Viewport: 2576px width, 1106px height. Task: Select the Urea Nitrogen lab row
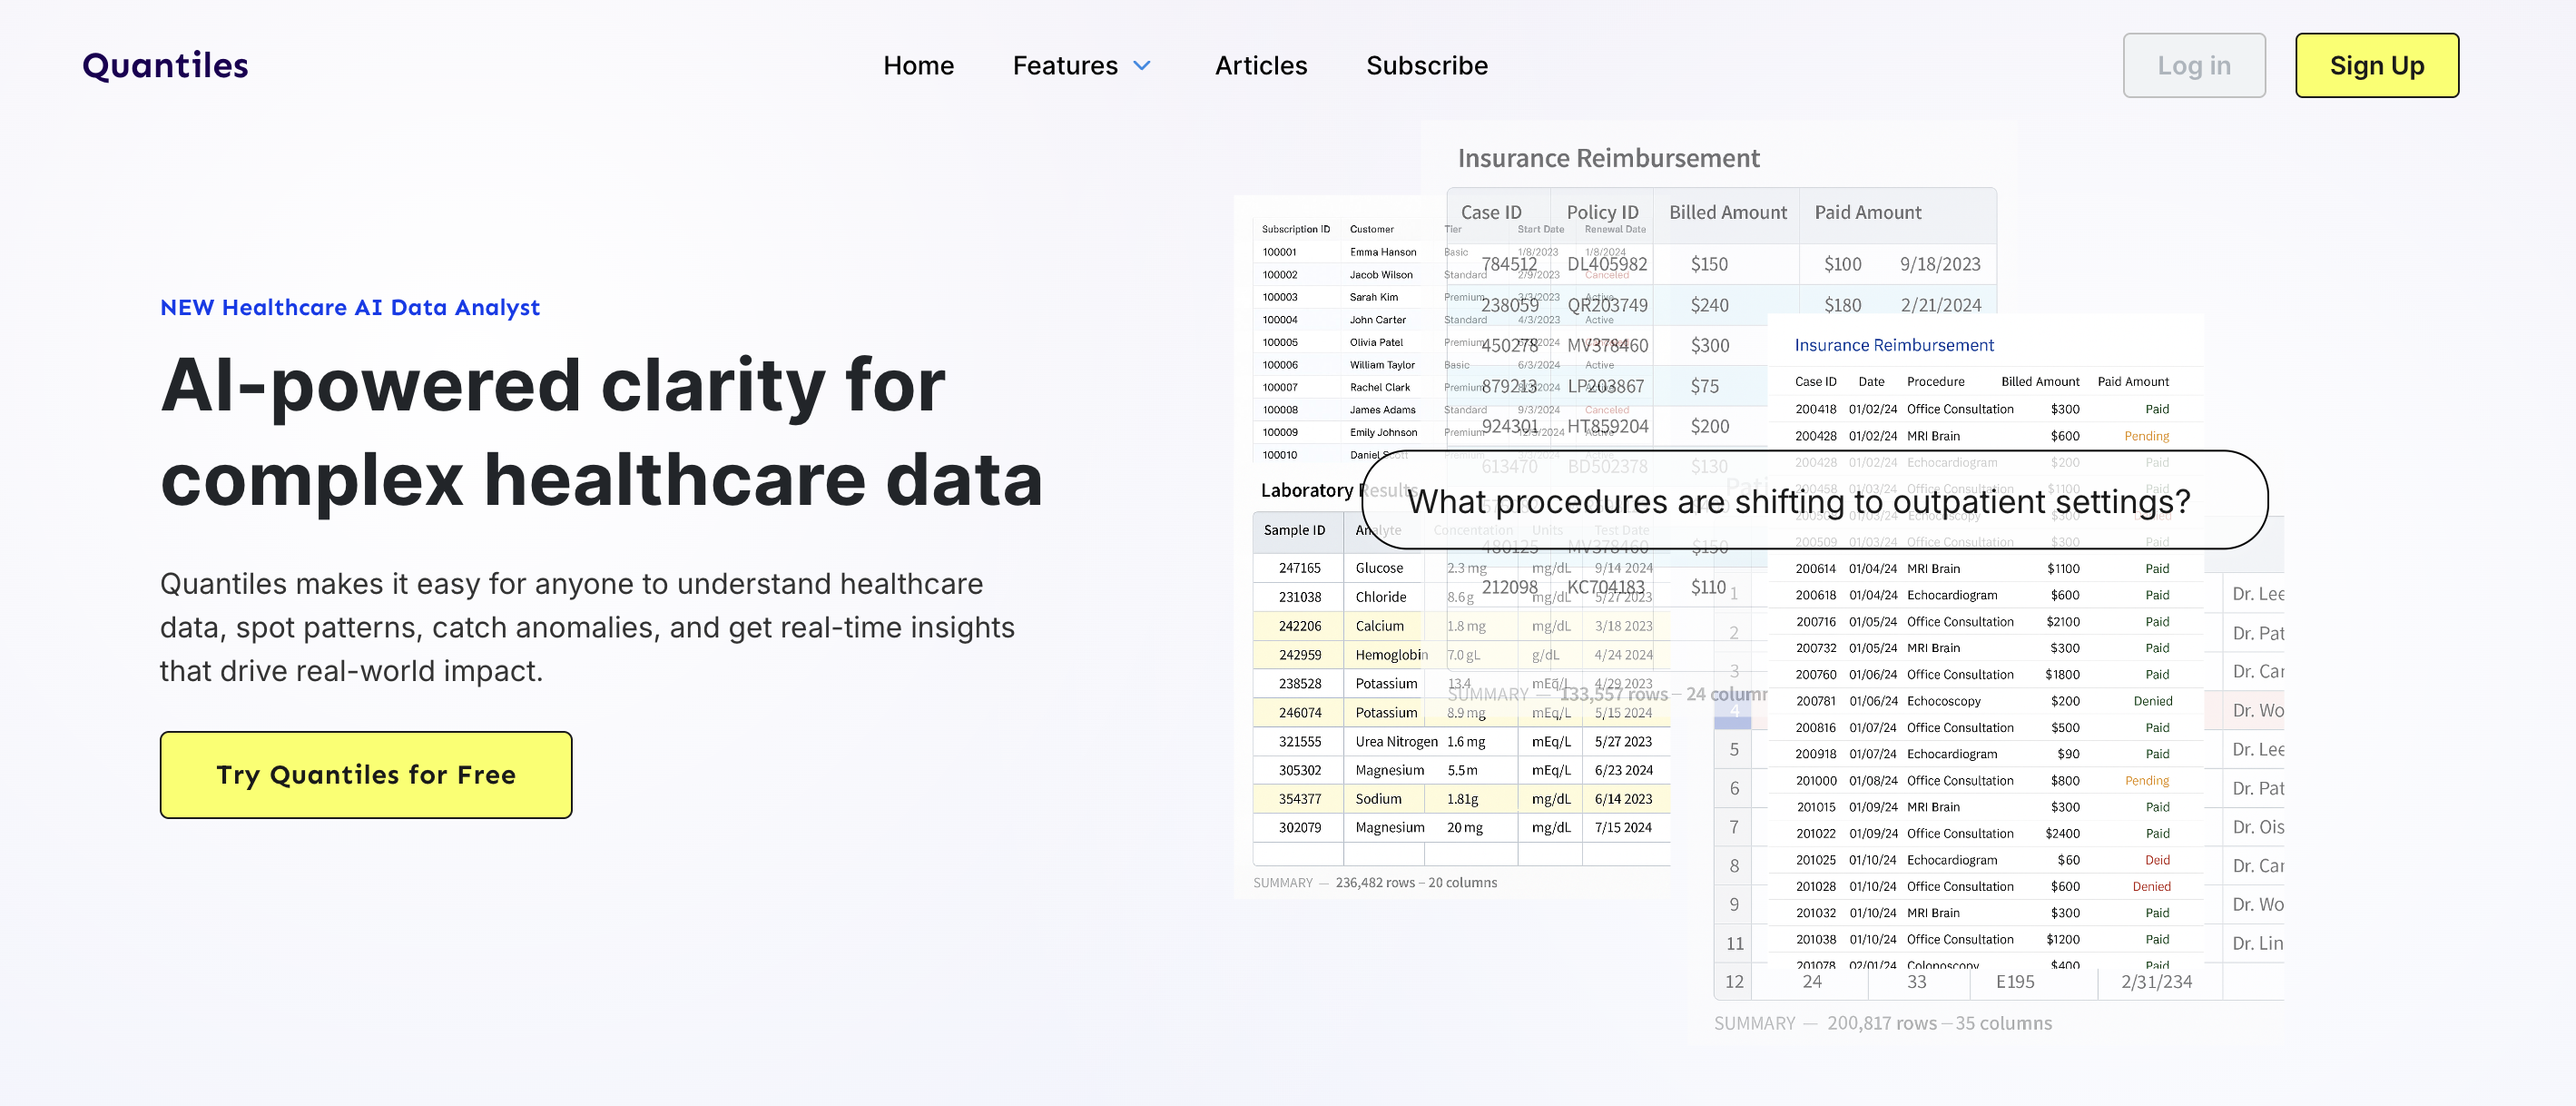[x=1461, y=742]
